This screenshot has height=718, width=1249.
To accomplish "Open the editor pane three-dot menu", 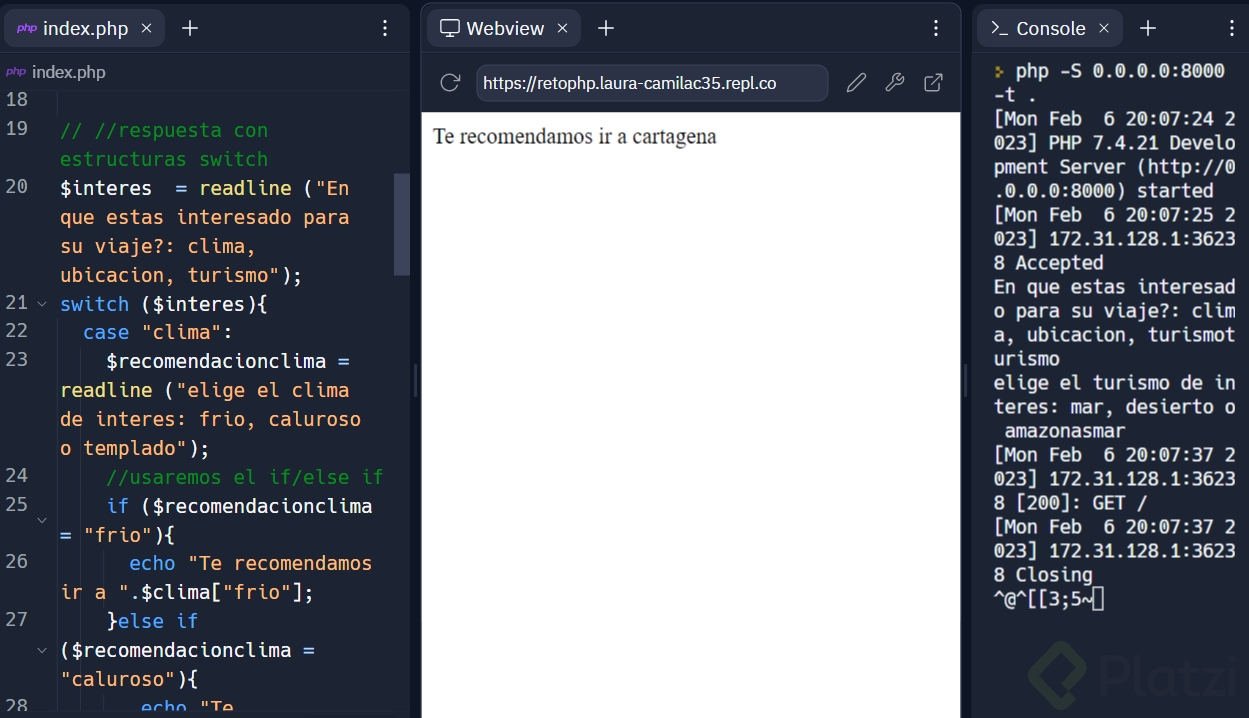I will 385,28.
